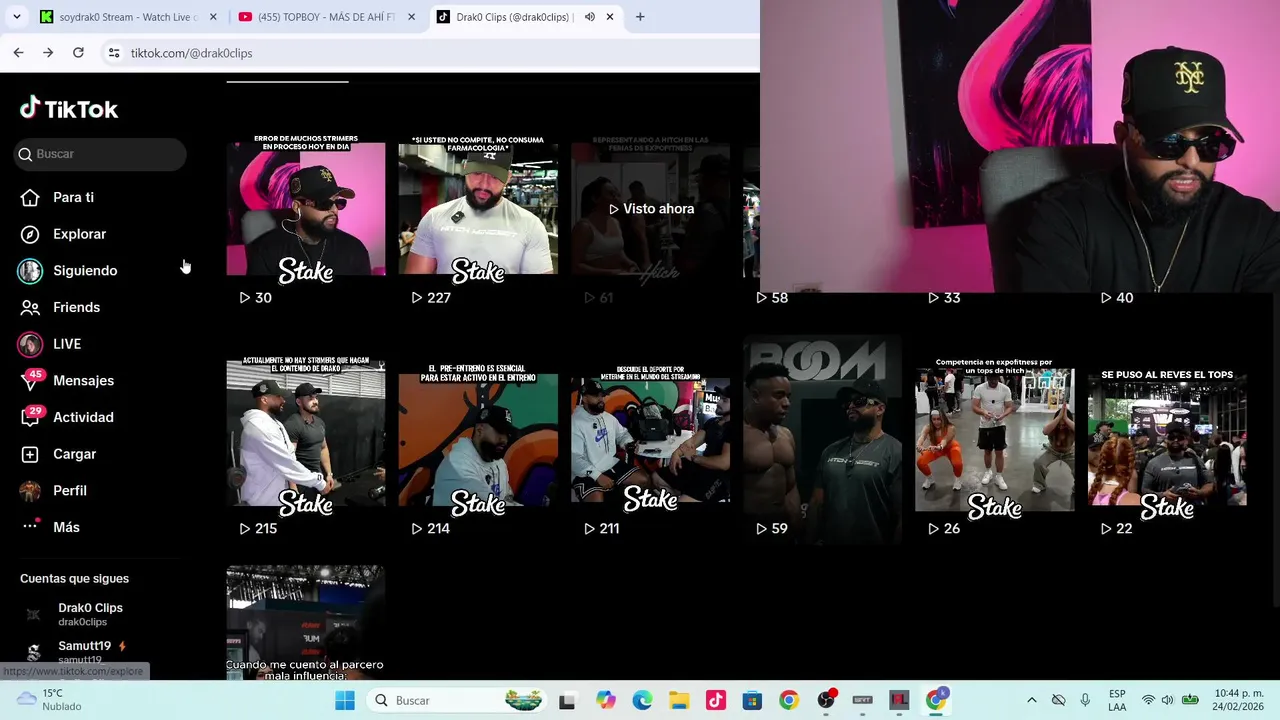Open clock showing 10:44 p. m.
Screen dimensions: 1280x720
coord(1238,700)
